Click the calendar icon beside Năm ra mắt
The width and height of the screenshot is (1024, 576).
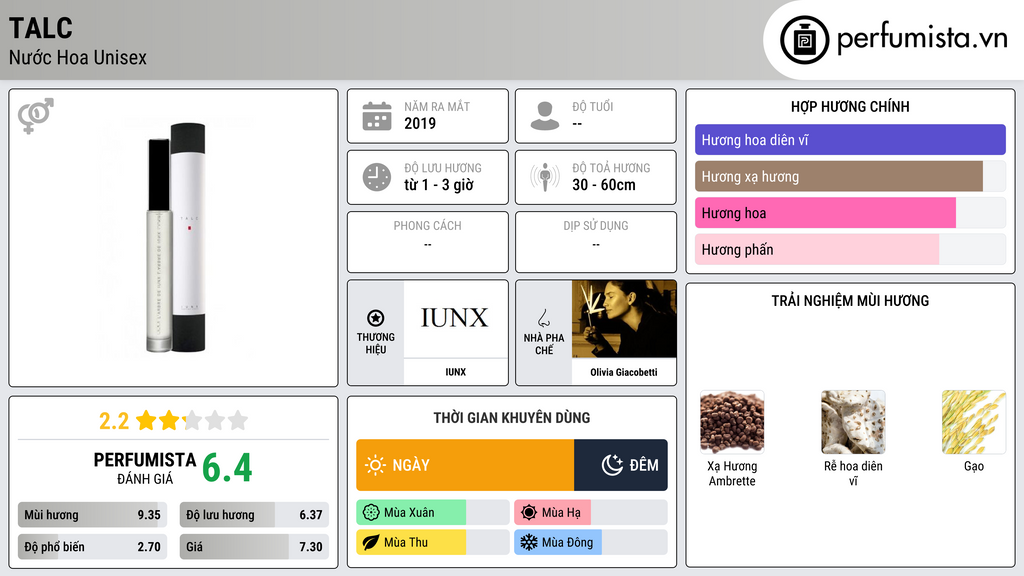click(377, 116)
